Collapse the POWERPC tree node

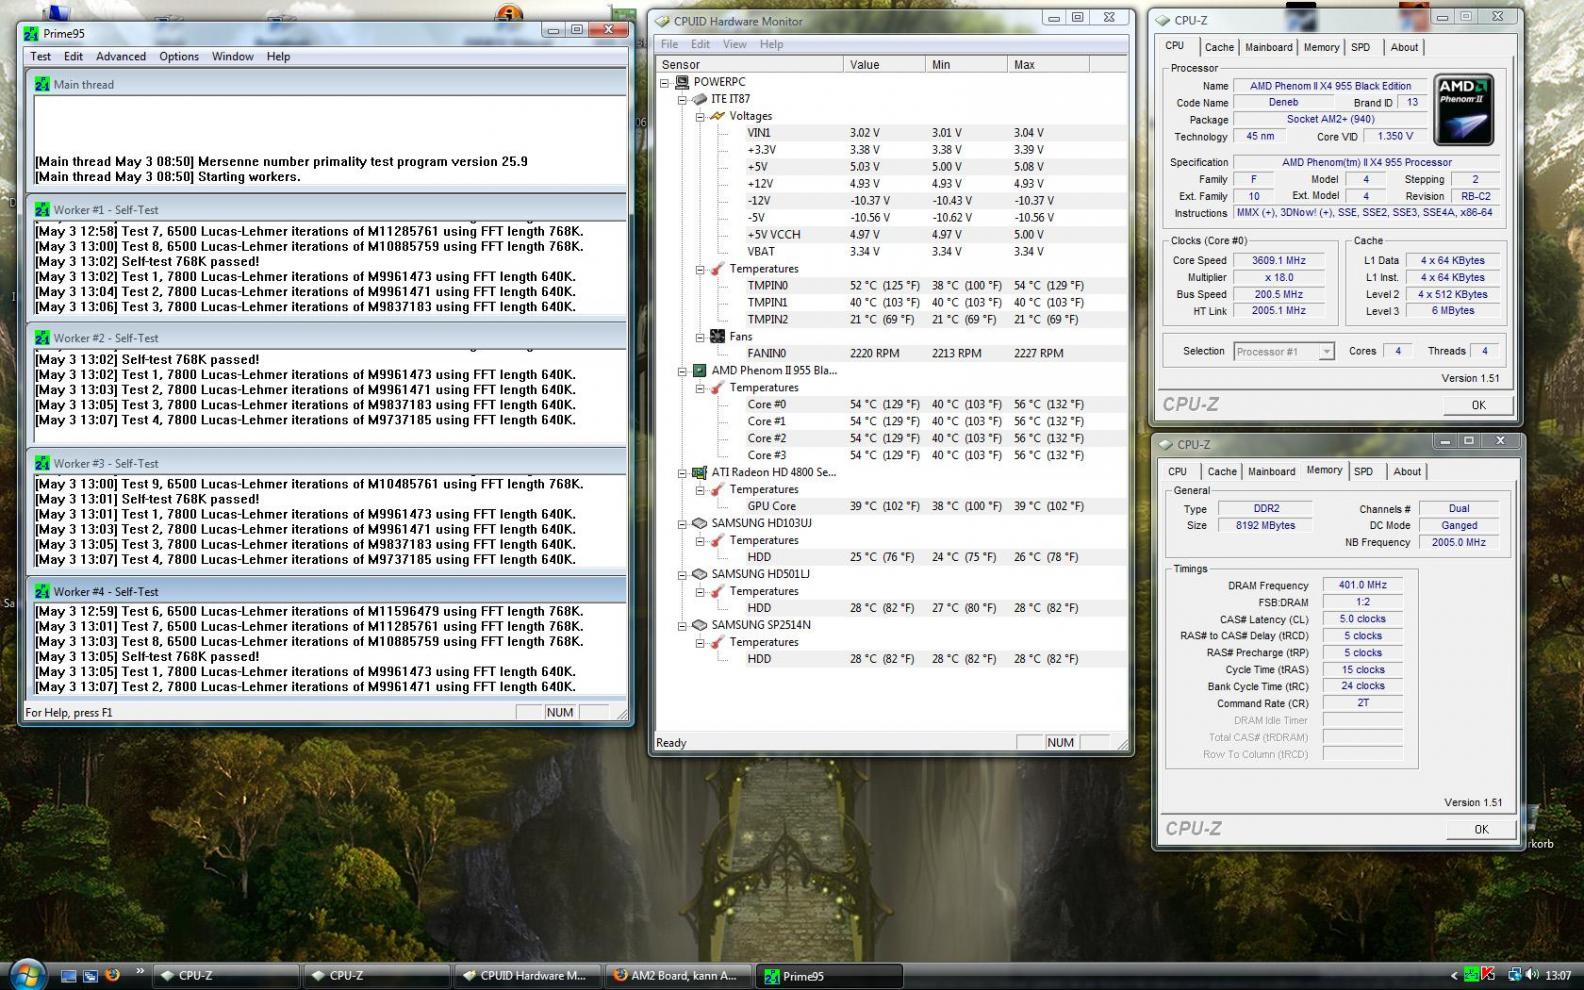click(664, 83)
